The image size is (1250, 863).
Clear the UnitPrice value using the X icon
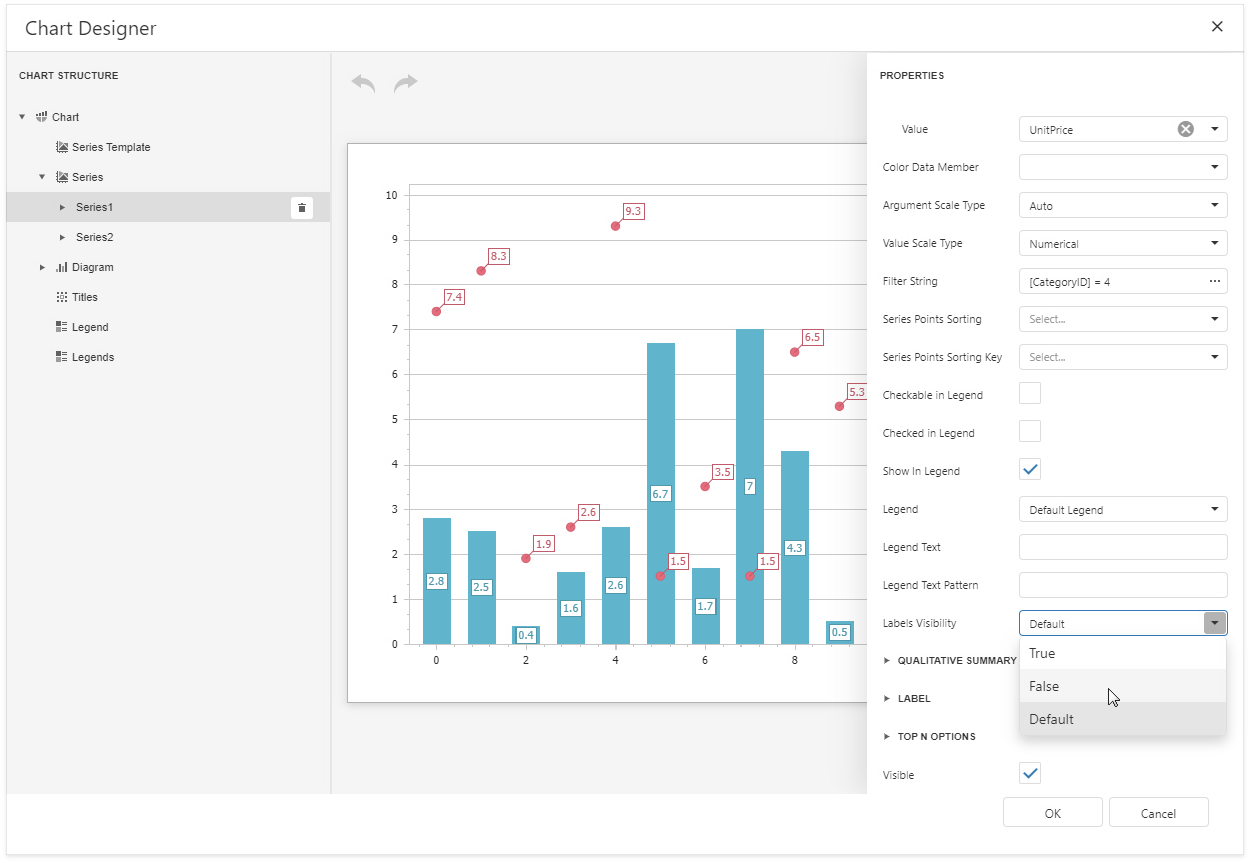tap(1185, 128)
